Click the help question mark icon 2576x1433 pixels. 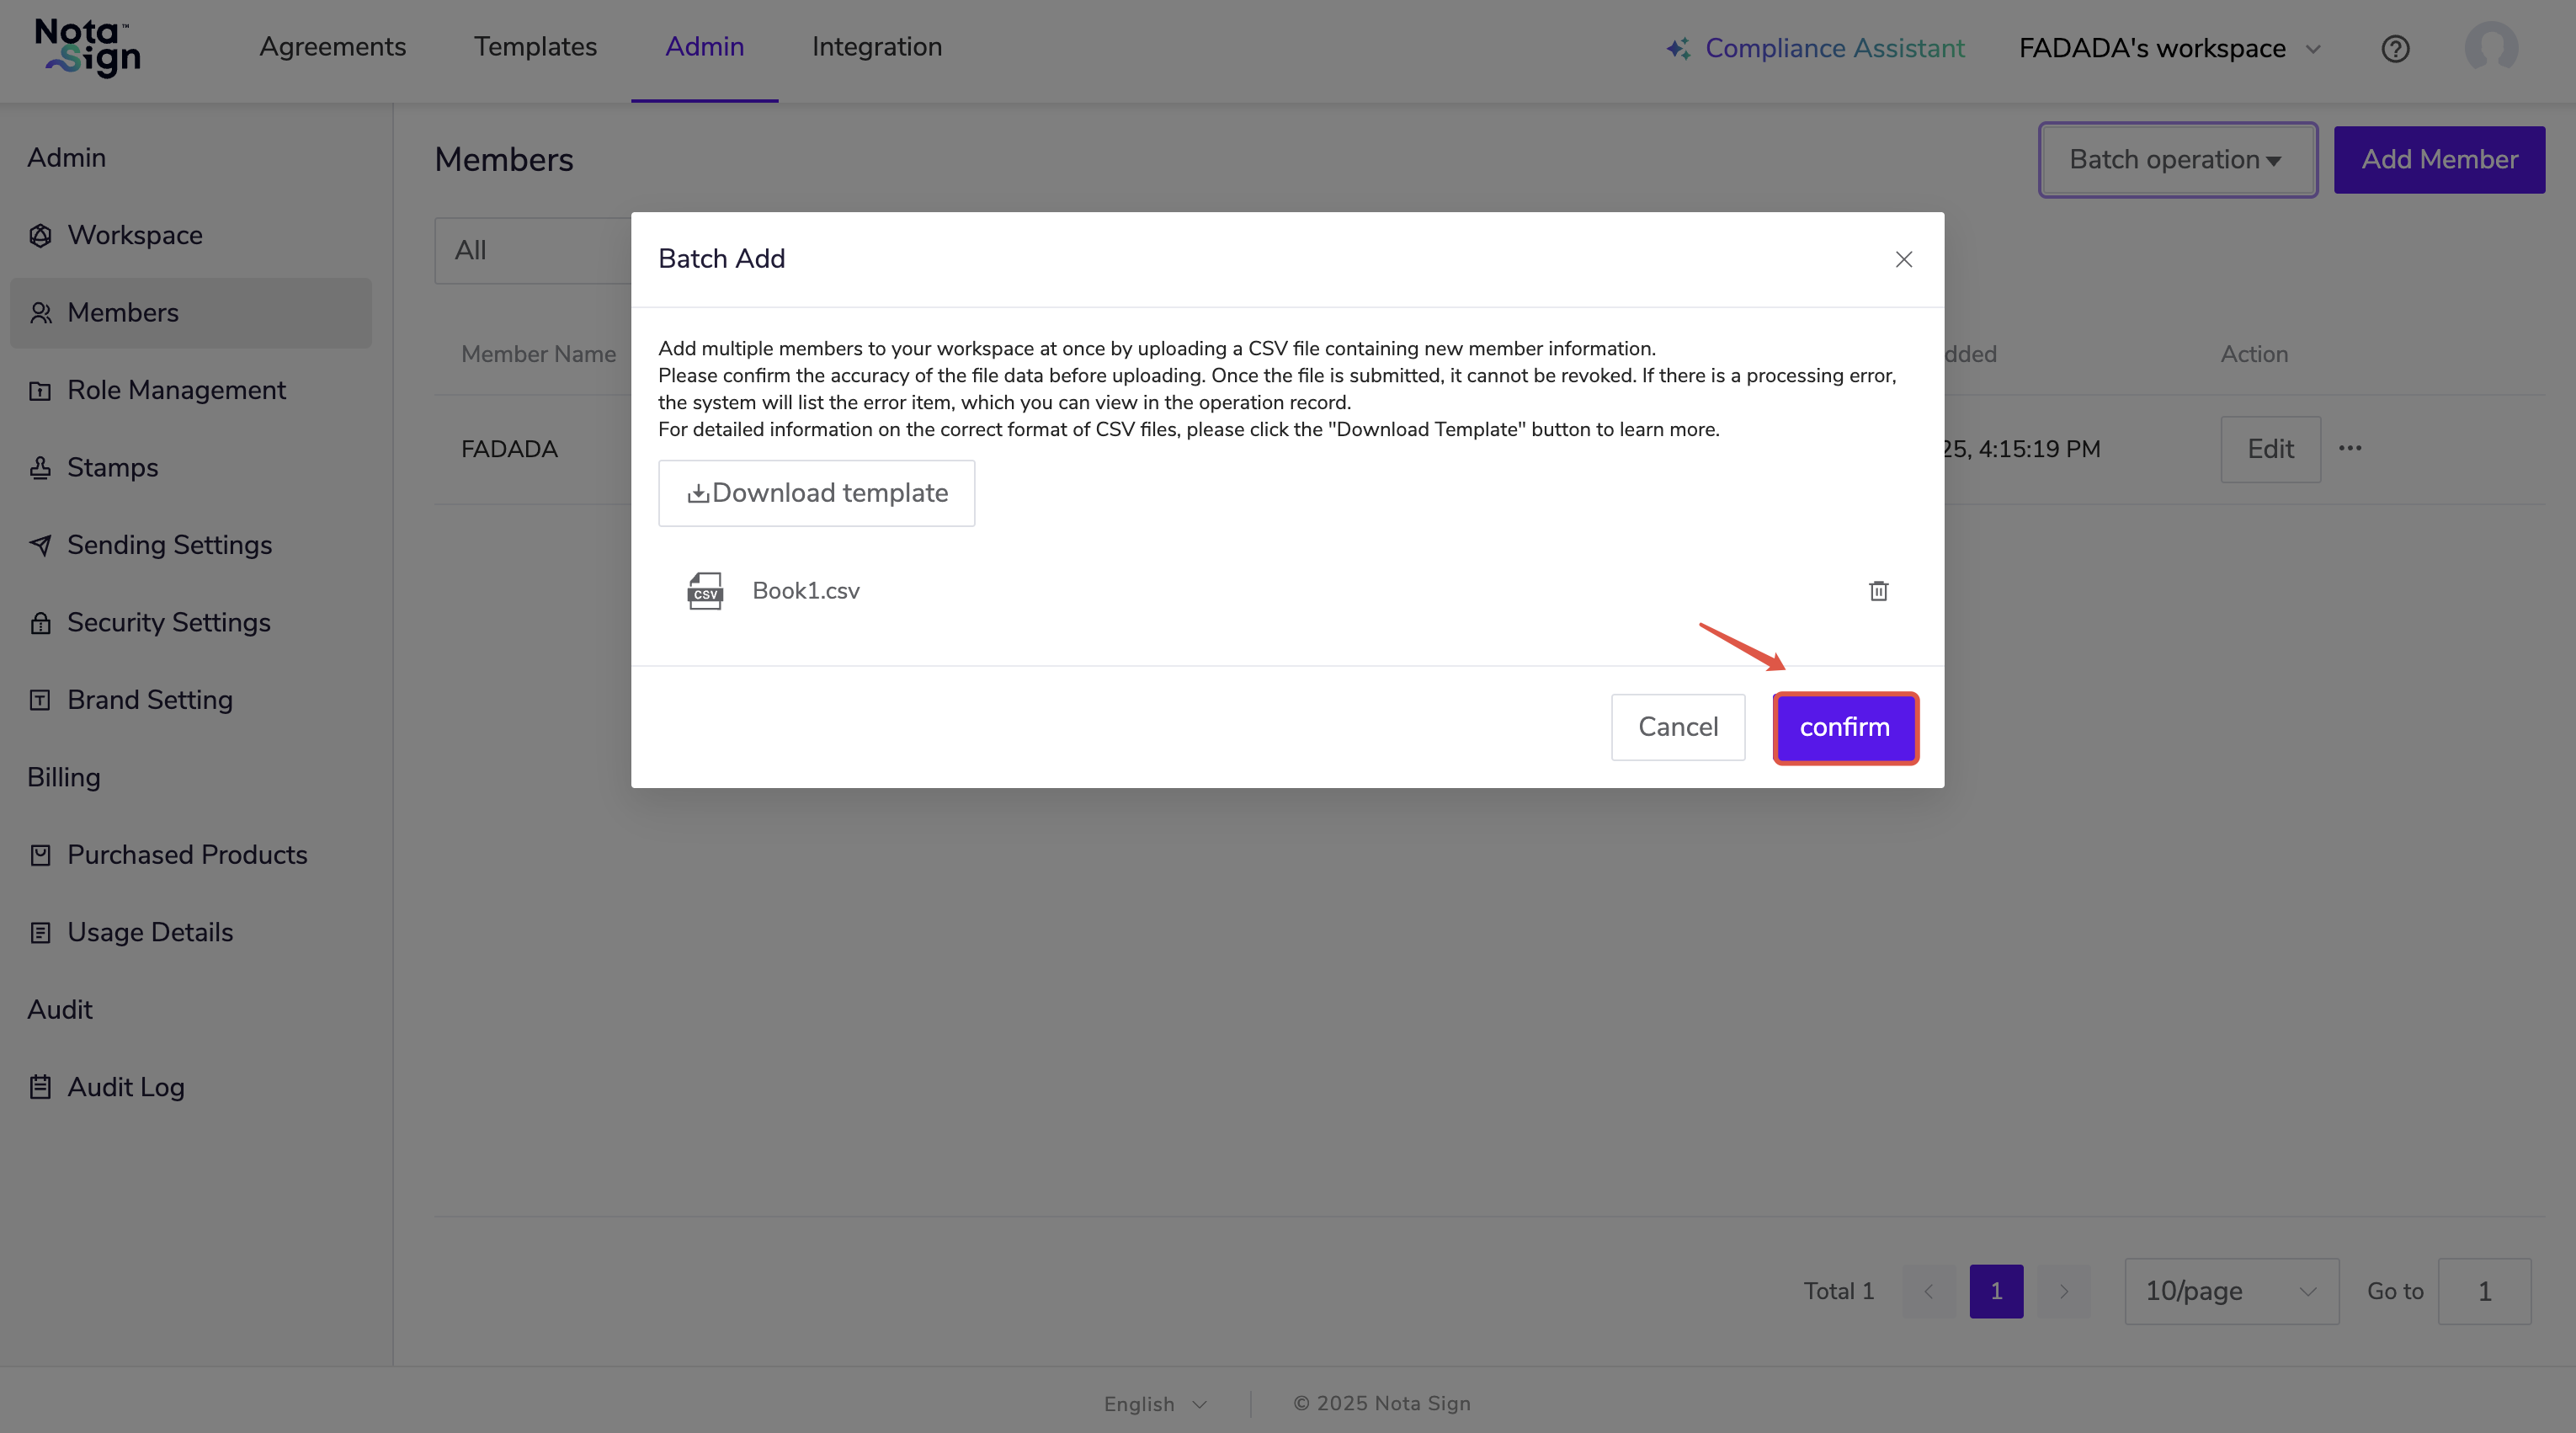[2395, 48]
